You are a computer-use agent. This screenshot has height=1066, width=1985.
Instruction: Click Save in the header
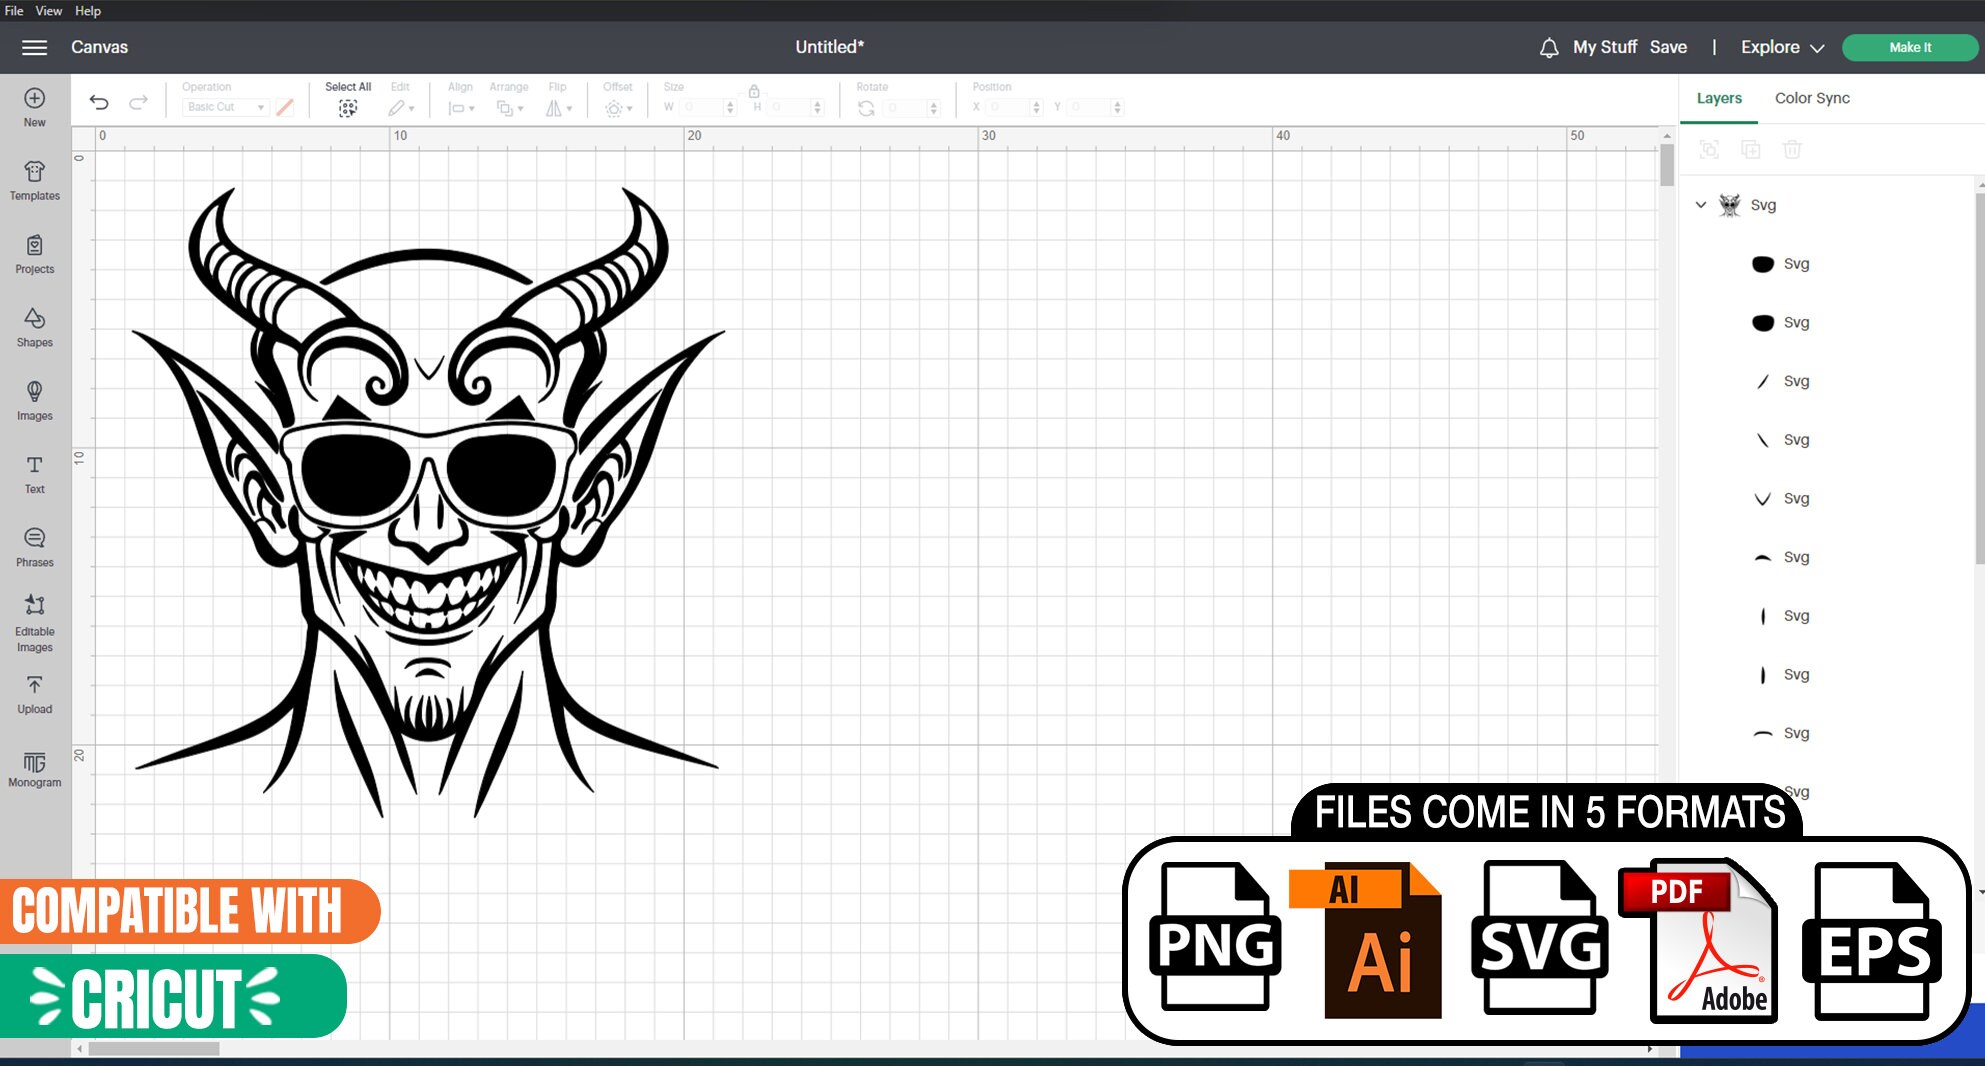click(x=1668, y=47)
